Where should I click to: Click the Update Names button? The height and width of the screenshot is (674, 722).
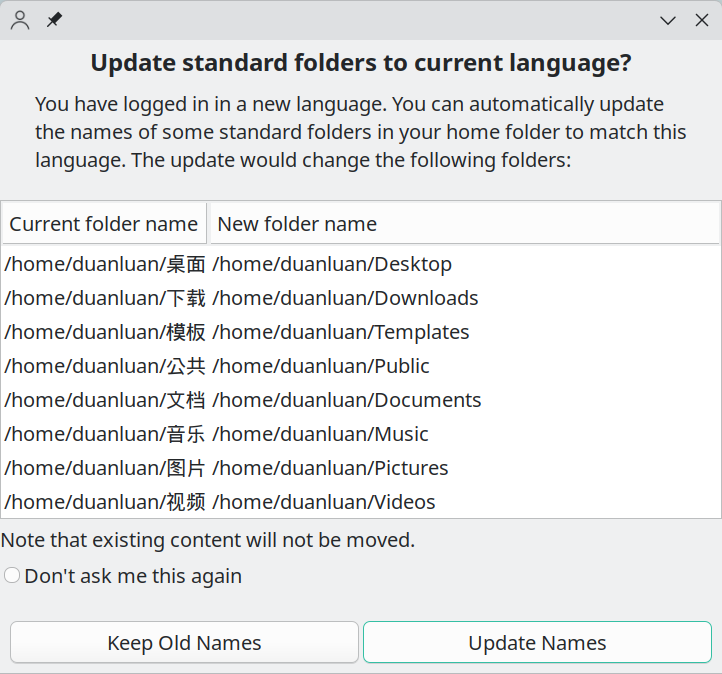[x=537, y=643]
